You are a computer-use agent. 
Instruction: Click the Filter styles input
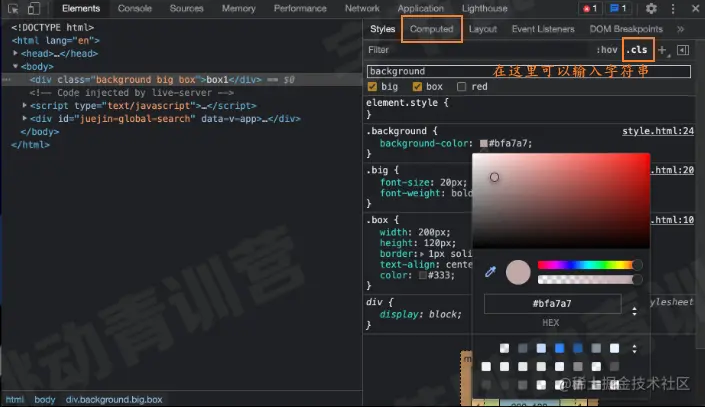coord(479,50)
